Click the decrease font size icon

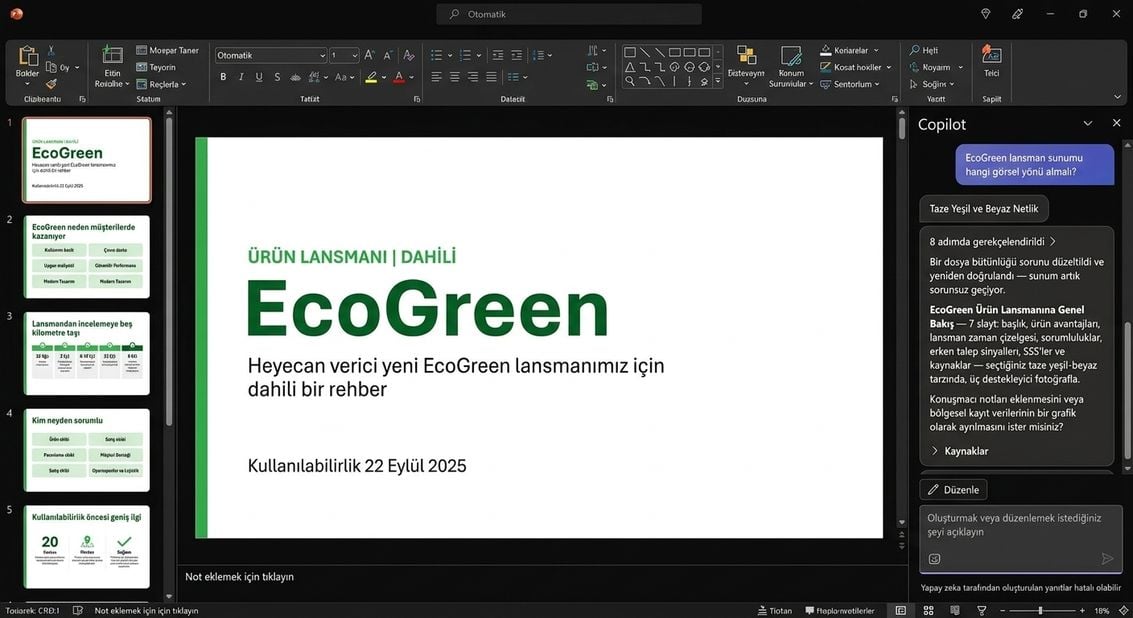(x=388, y=55)
